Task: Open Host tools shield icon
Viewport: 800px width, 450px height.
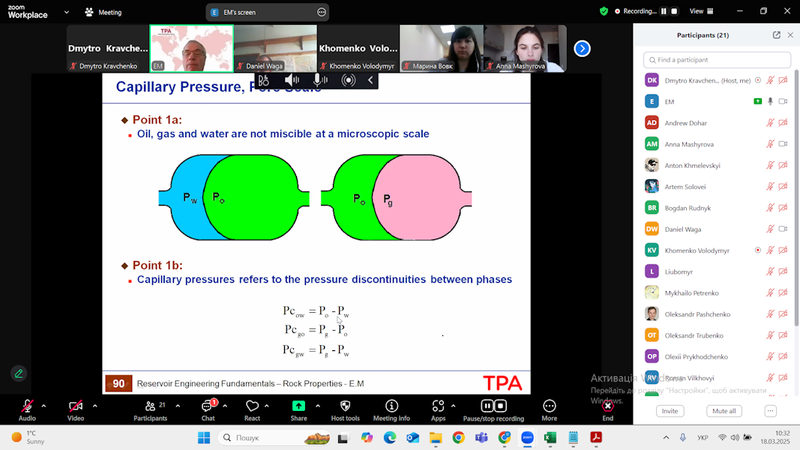Action: point(345,410)
